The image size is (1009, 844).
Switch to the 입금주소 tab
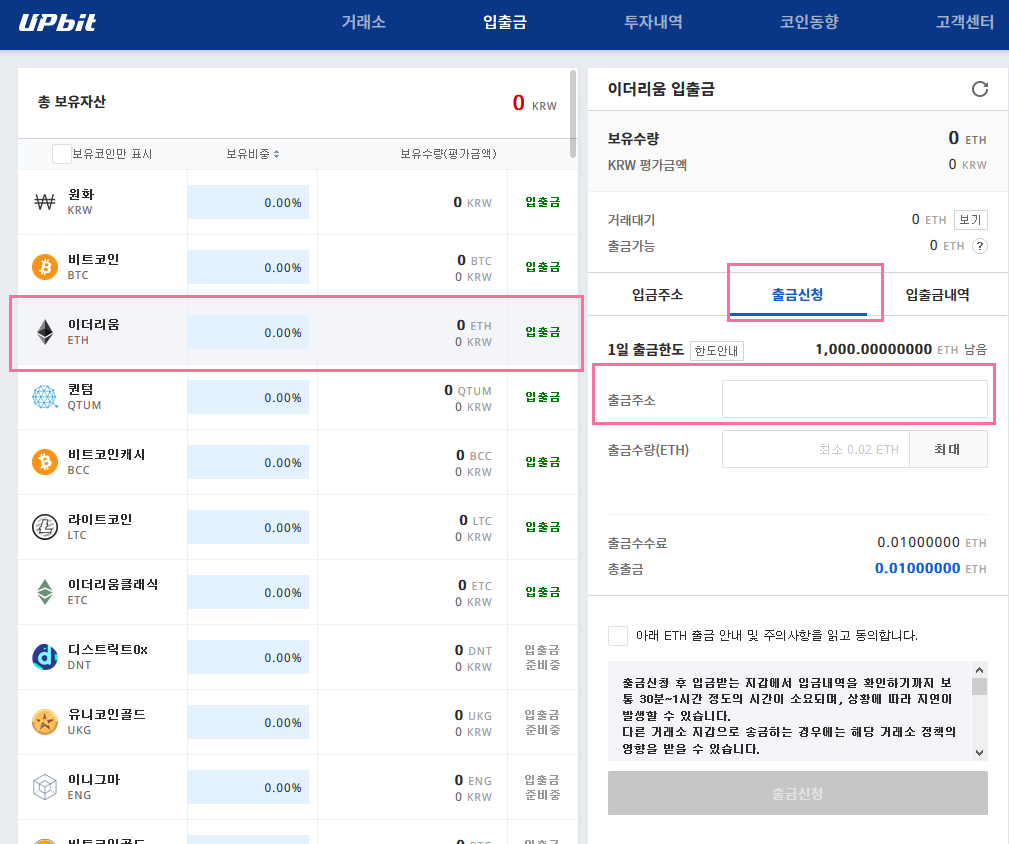[x=658, y=295]
